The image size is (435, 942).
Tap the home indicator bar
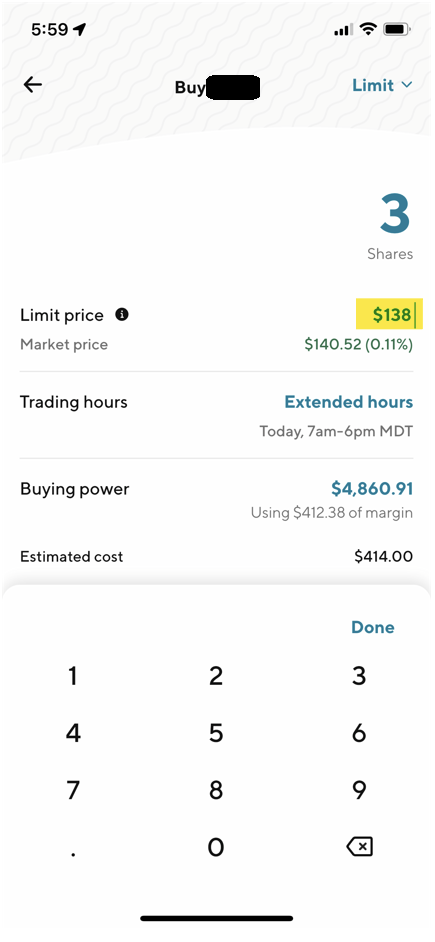coord(217,918)
